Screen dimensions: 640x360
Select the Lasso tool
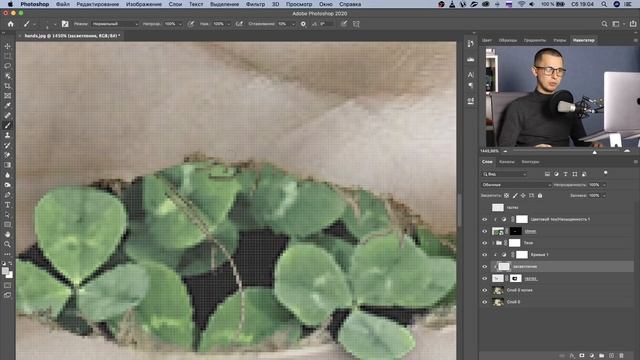(7, 66)
